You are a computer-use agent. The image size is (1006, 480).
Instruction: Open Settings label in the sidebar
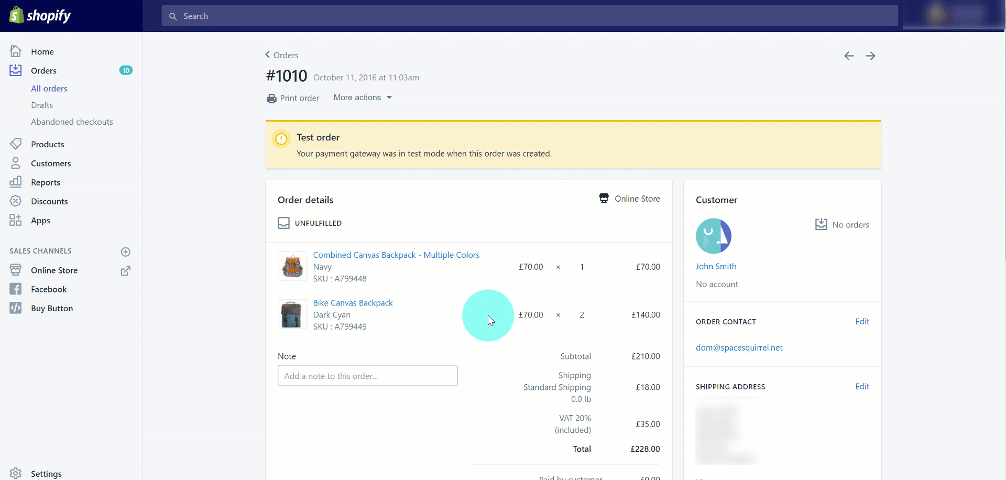[46, 474]
